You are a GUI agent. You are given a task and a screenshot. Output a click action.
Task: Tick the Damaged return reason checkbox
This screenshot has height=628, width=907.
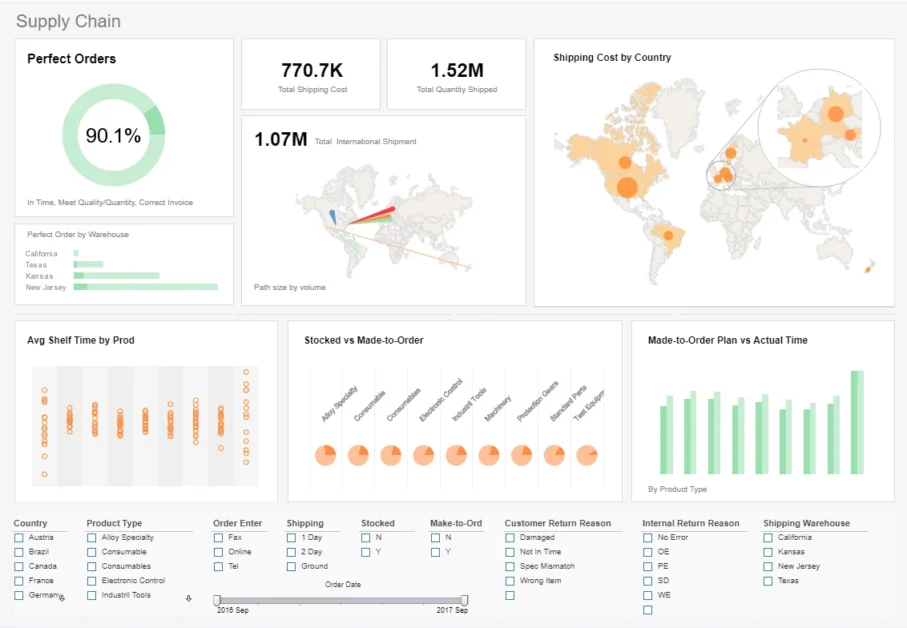coord(510,537)
